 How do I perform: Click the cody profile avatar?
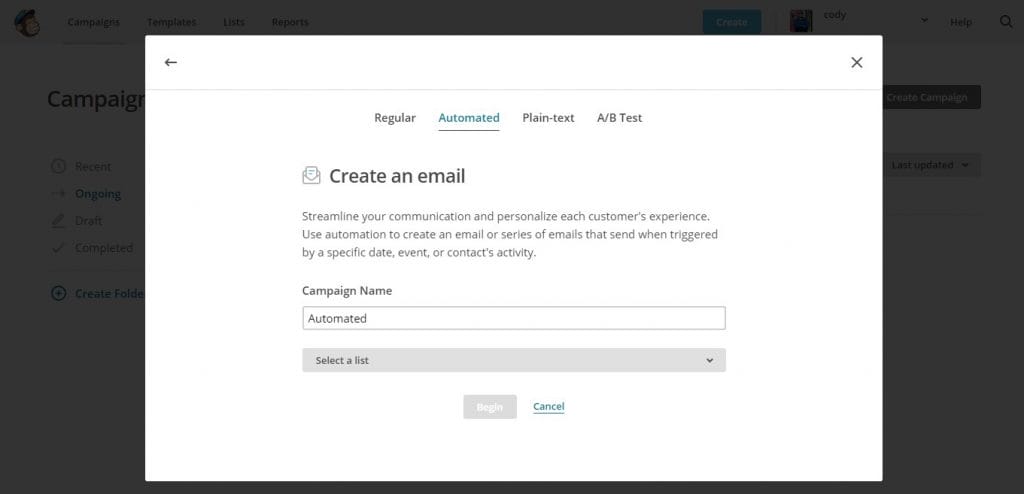pos(801,22)
